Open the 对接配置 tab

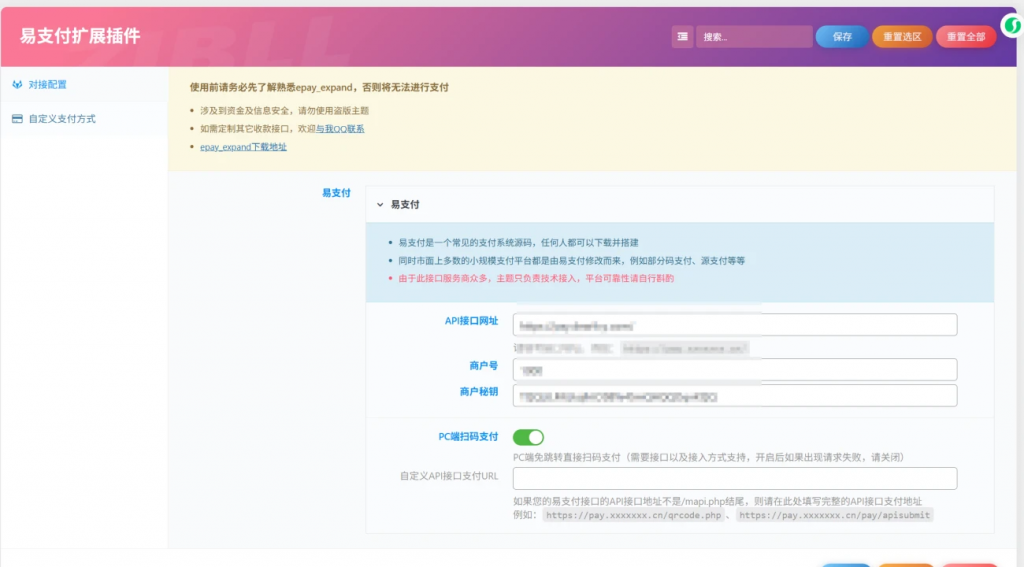coord(47,85)
